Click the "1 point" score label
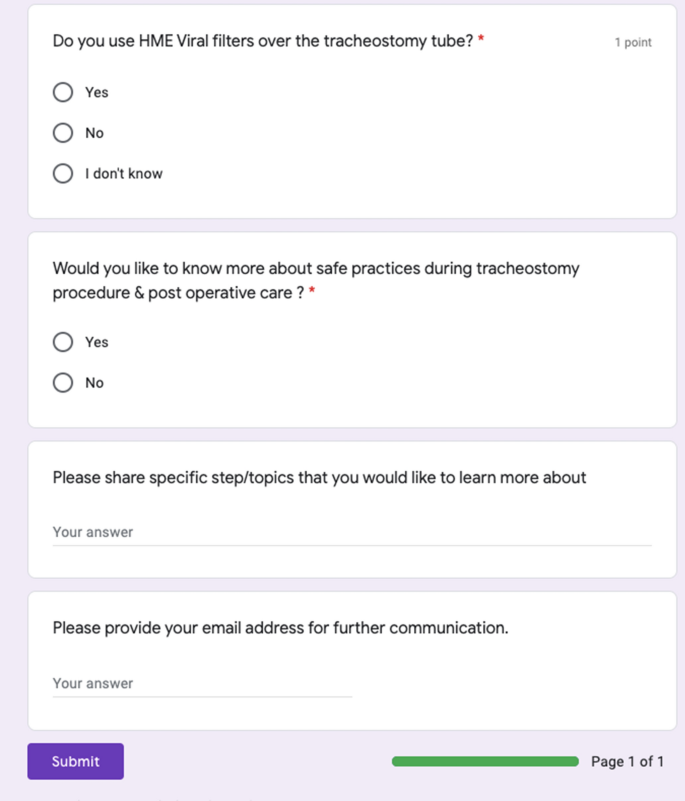 coord(633,42)
